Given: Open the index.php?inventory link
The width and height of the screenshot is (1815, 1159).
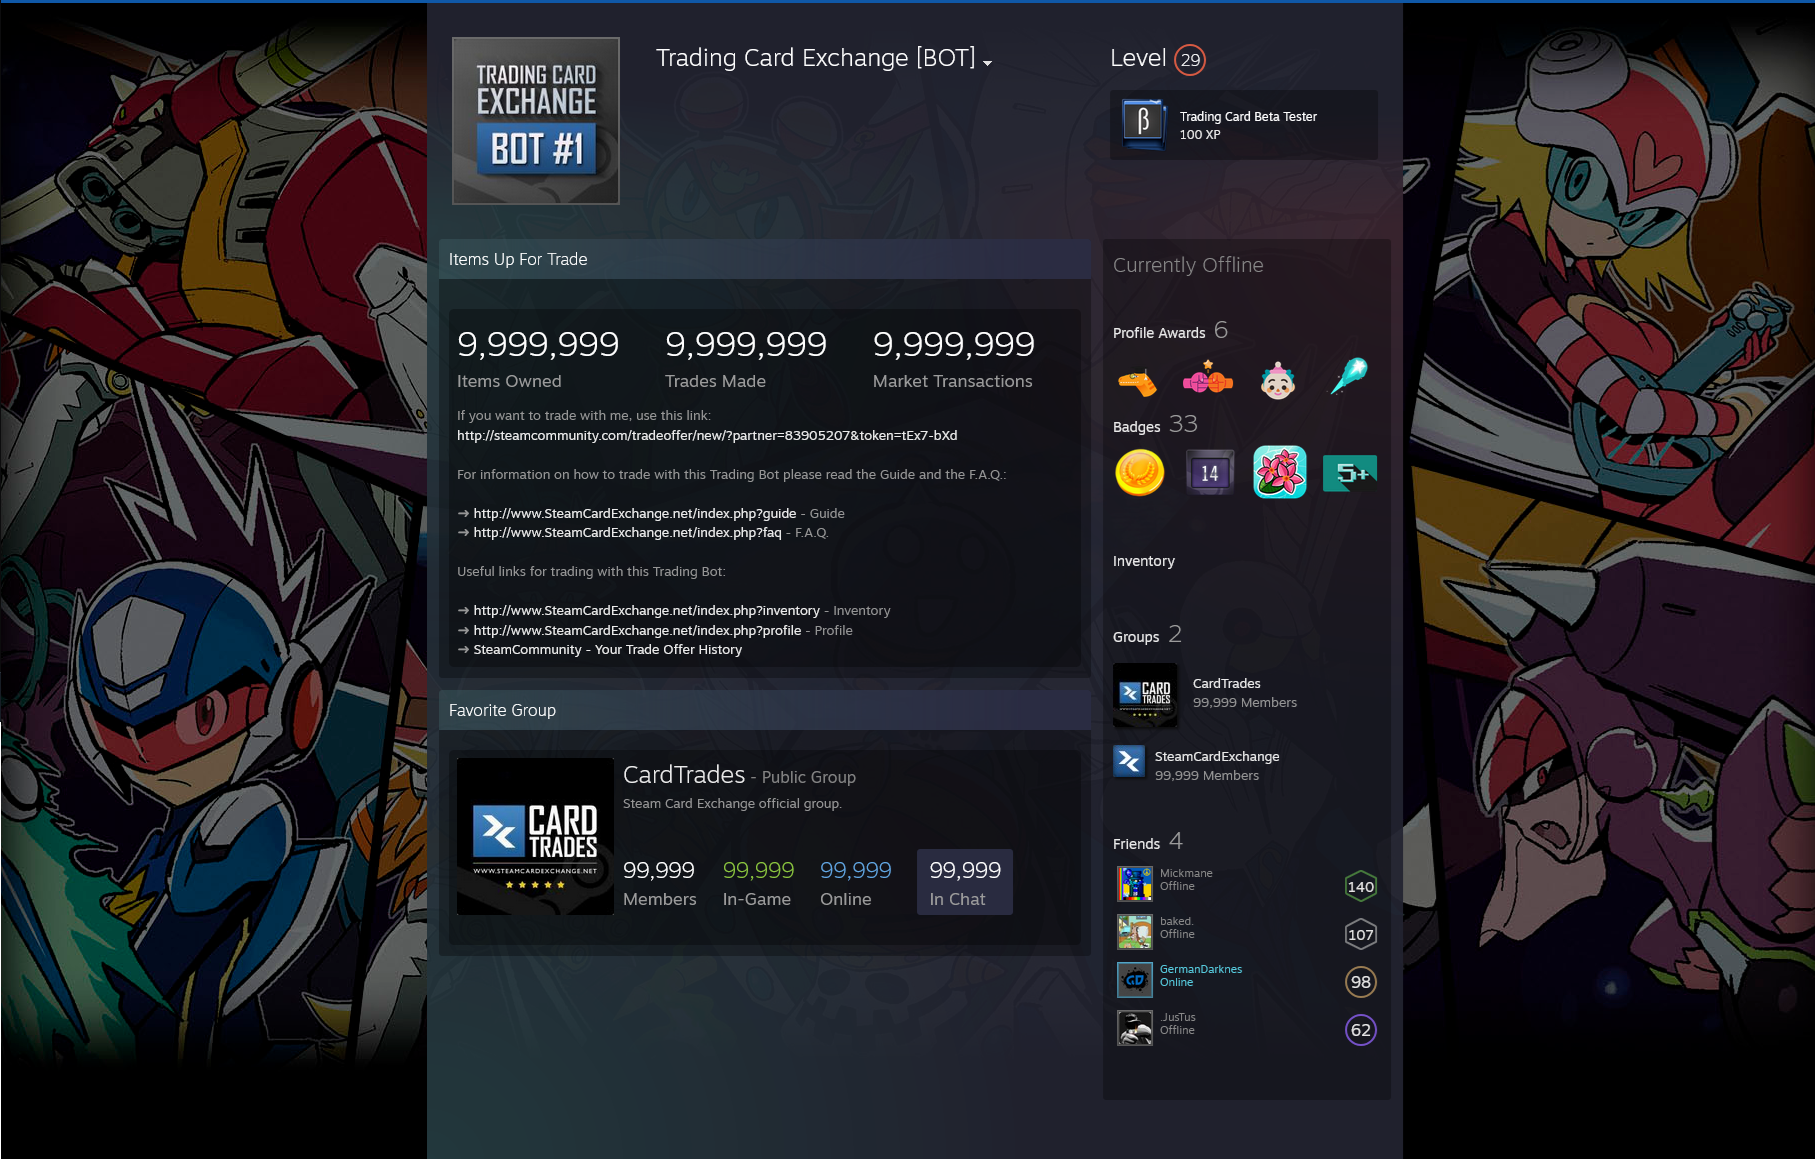Looking at the screenshot, I should click(647, 611).
